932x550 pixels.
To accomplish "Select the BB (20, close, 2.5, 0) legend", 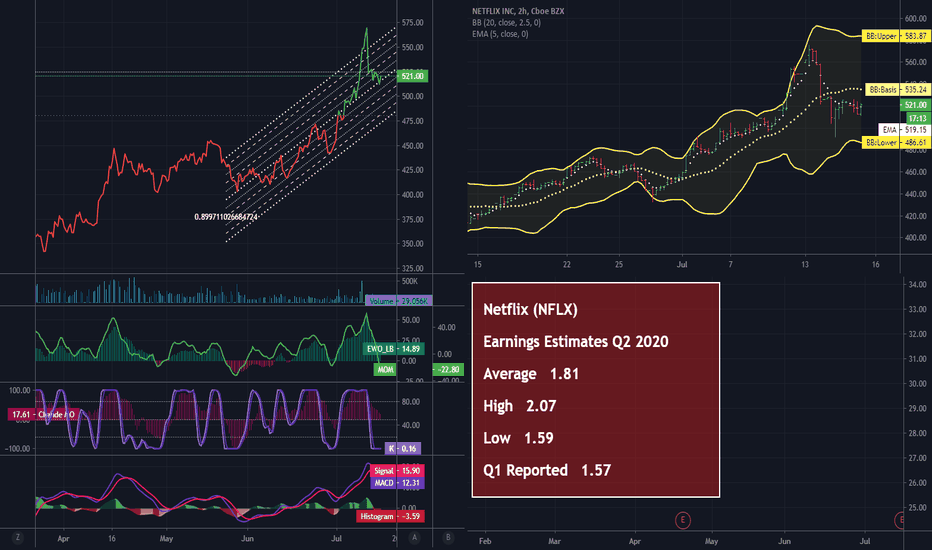I will click(506, 23).
